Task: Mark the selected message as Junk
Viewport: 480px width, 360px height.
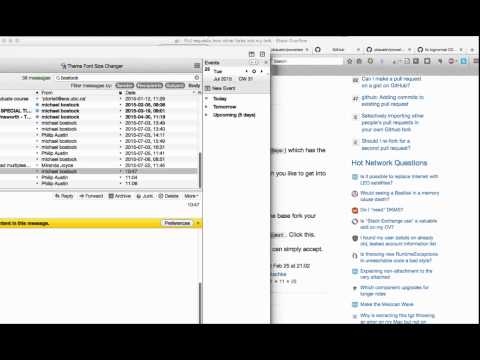Action: click(x=145, y=196)
